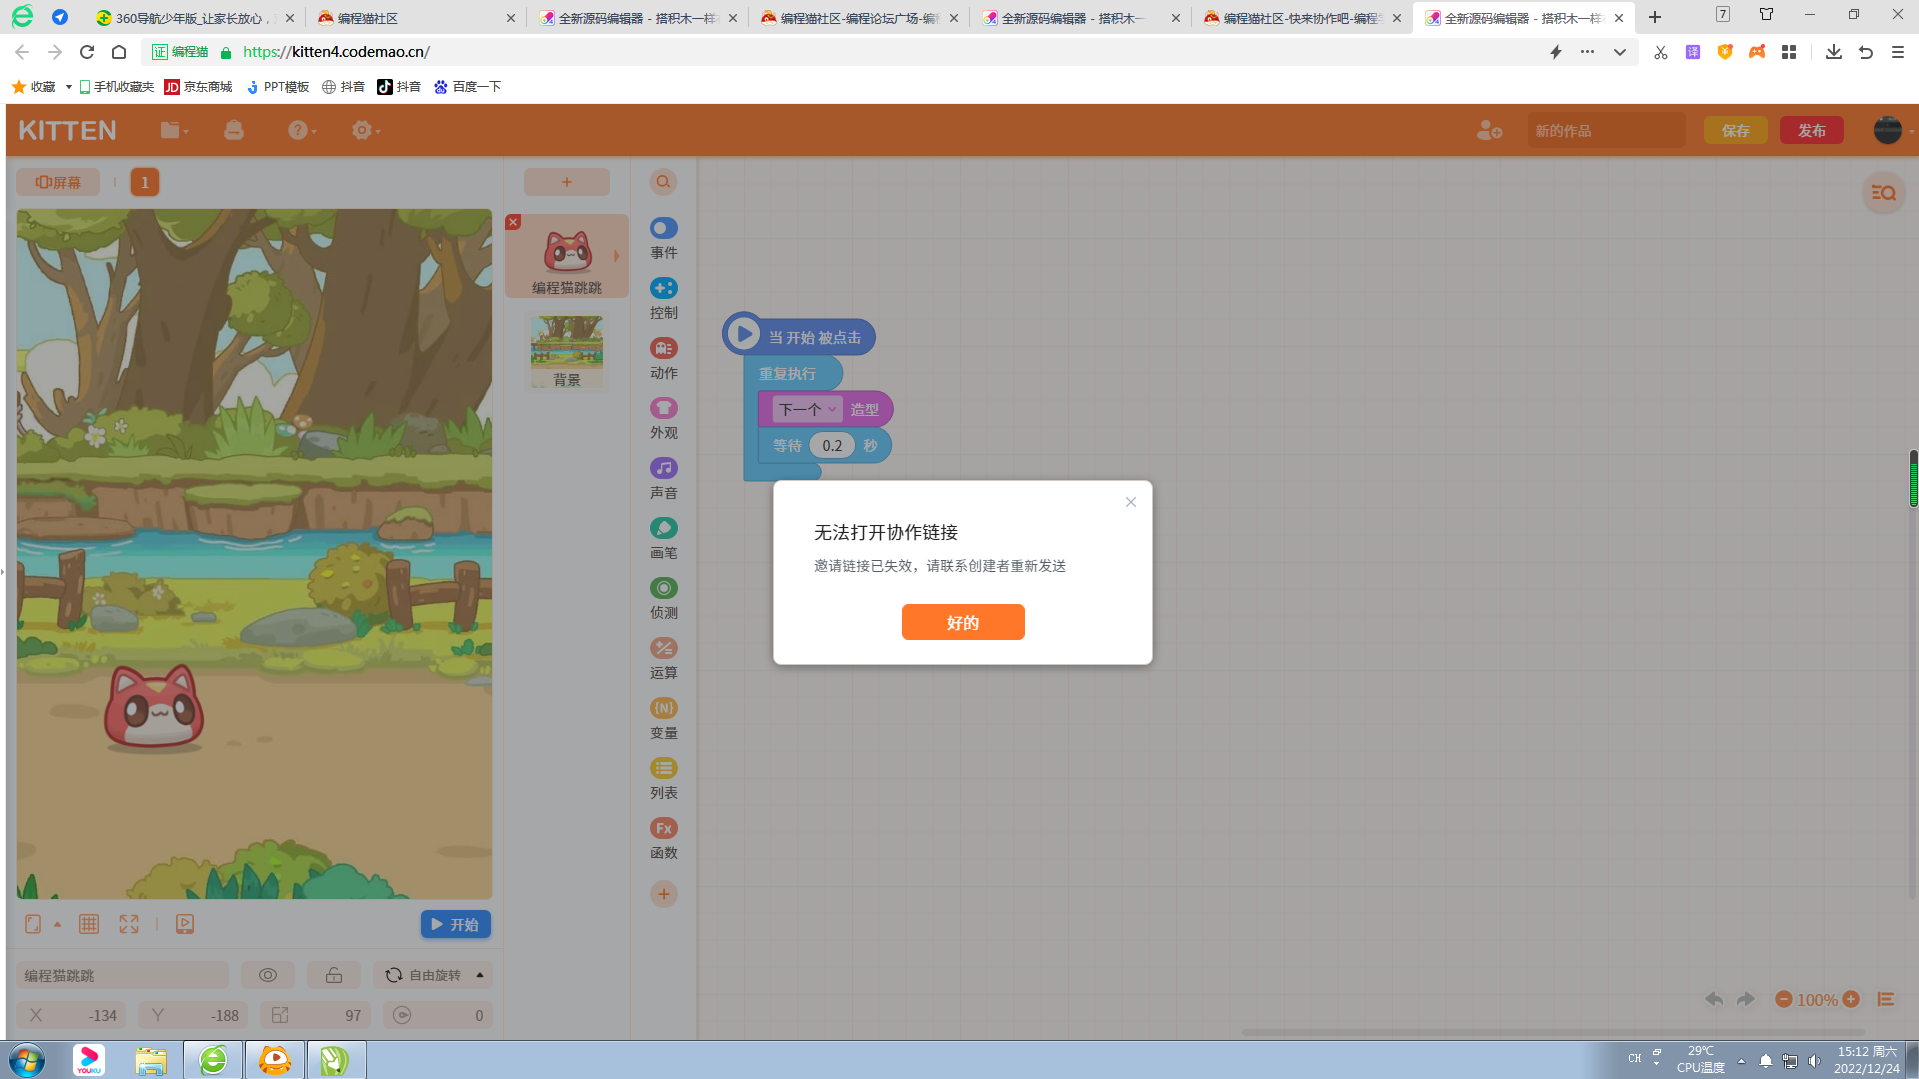1919x1079 pixels.
Task: Click the invite collaborator icon
Action: tap(1489, 130)
